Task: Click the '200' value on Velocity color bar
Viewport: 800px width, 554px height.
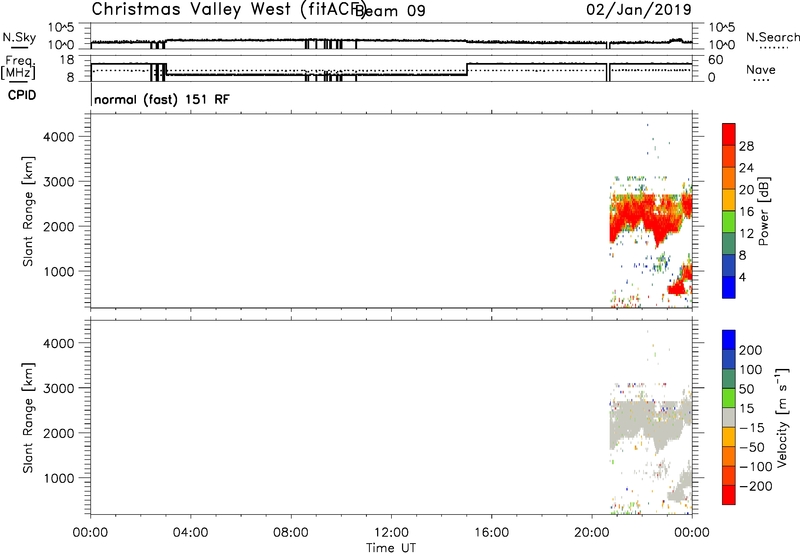Action: coord(751,350)
